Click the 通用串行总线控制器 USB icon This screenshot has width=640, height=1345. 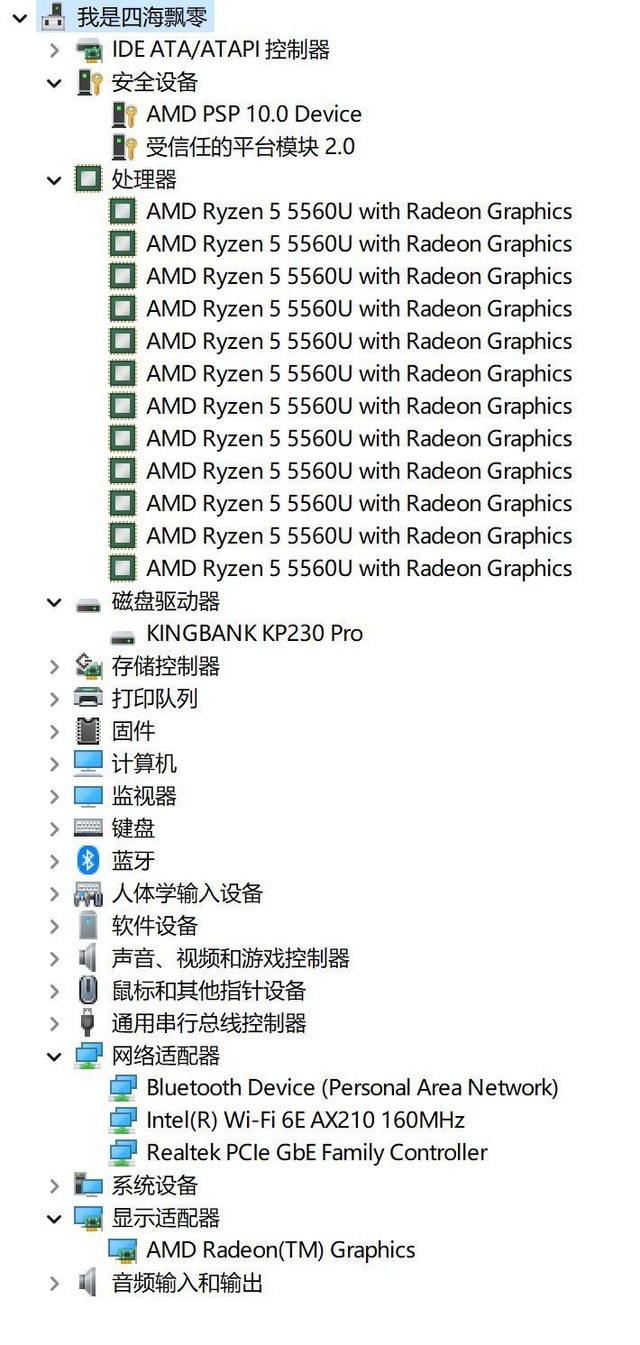(88, 1023)
